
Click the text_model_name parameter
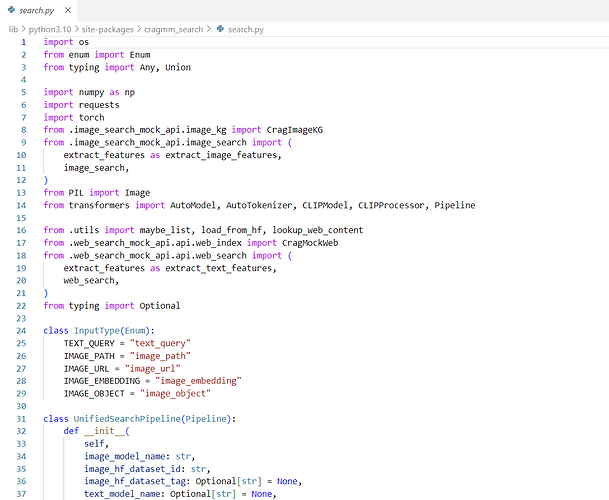click(122, 494)
